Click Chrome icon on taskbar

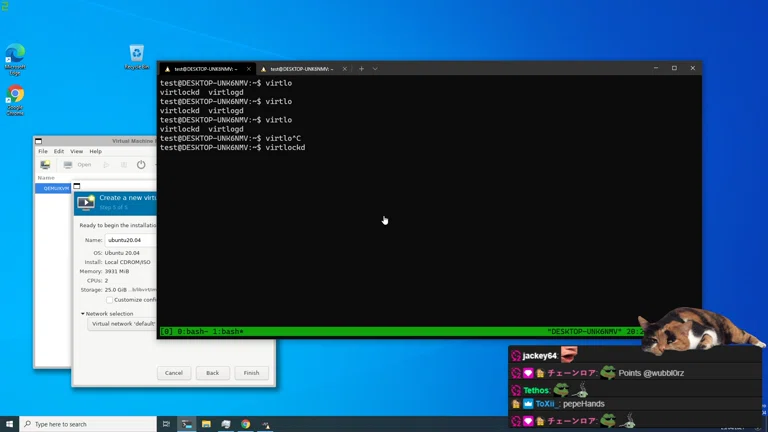click(245, 424)
